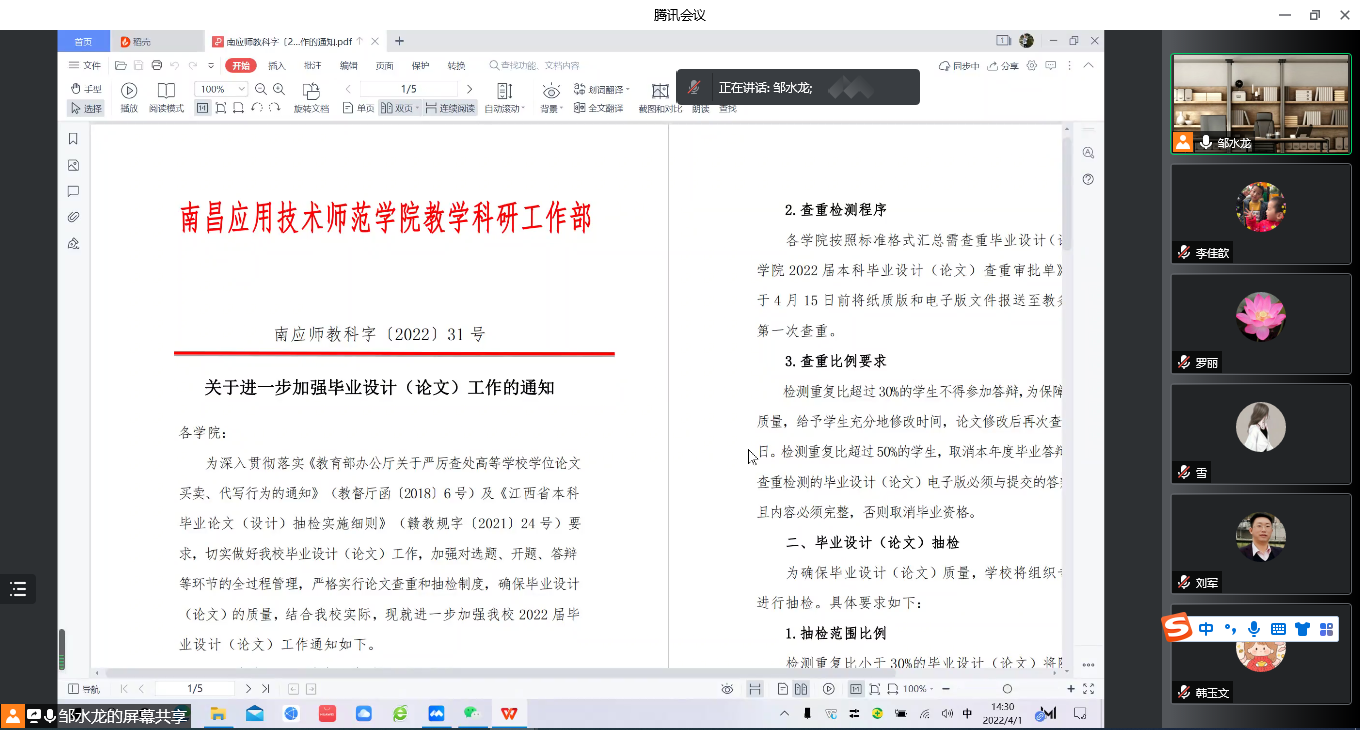The width and height of the screenshot is (1360, 730).
Task: Open the 文件 file menu
Action: (85, 66)
